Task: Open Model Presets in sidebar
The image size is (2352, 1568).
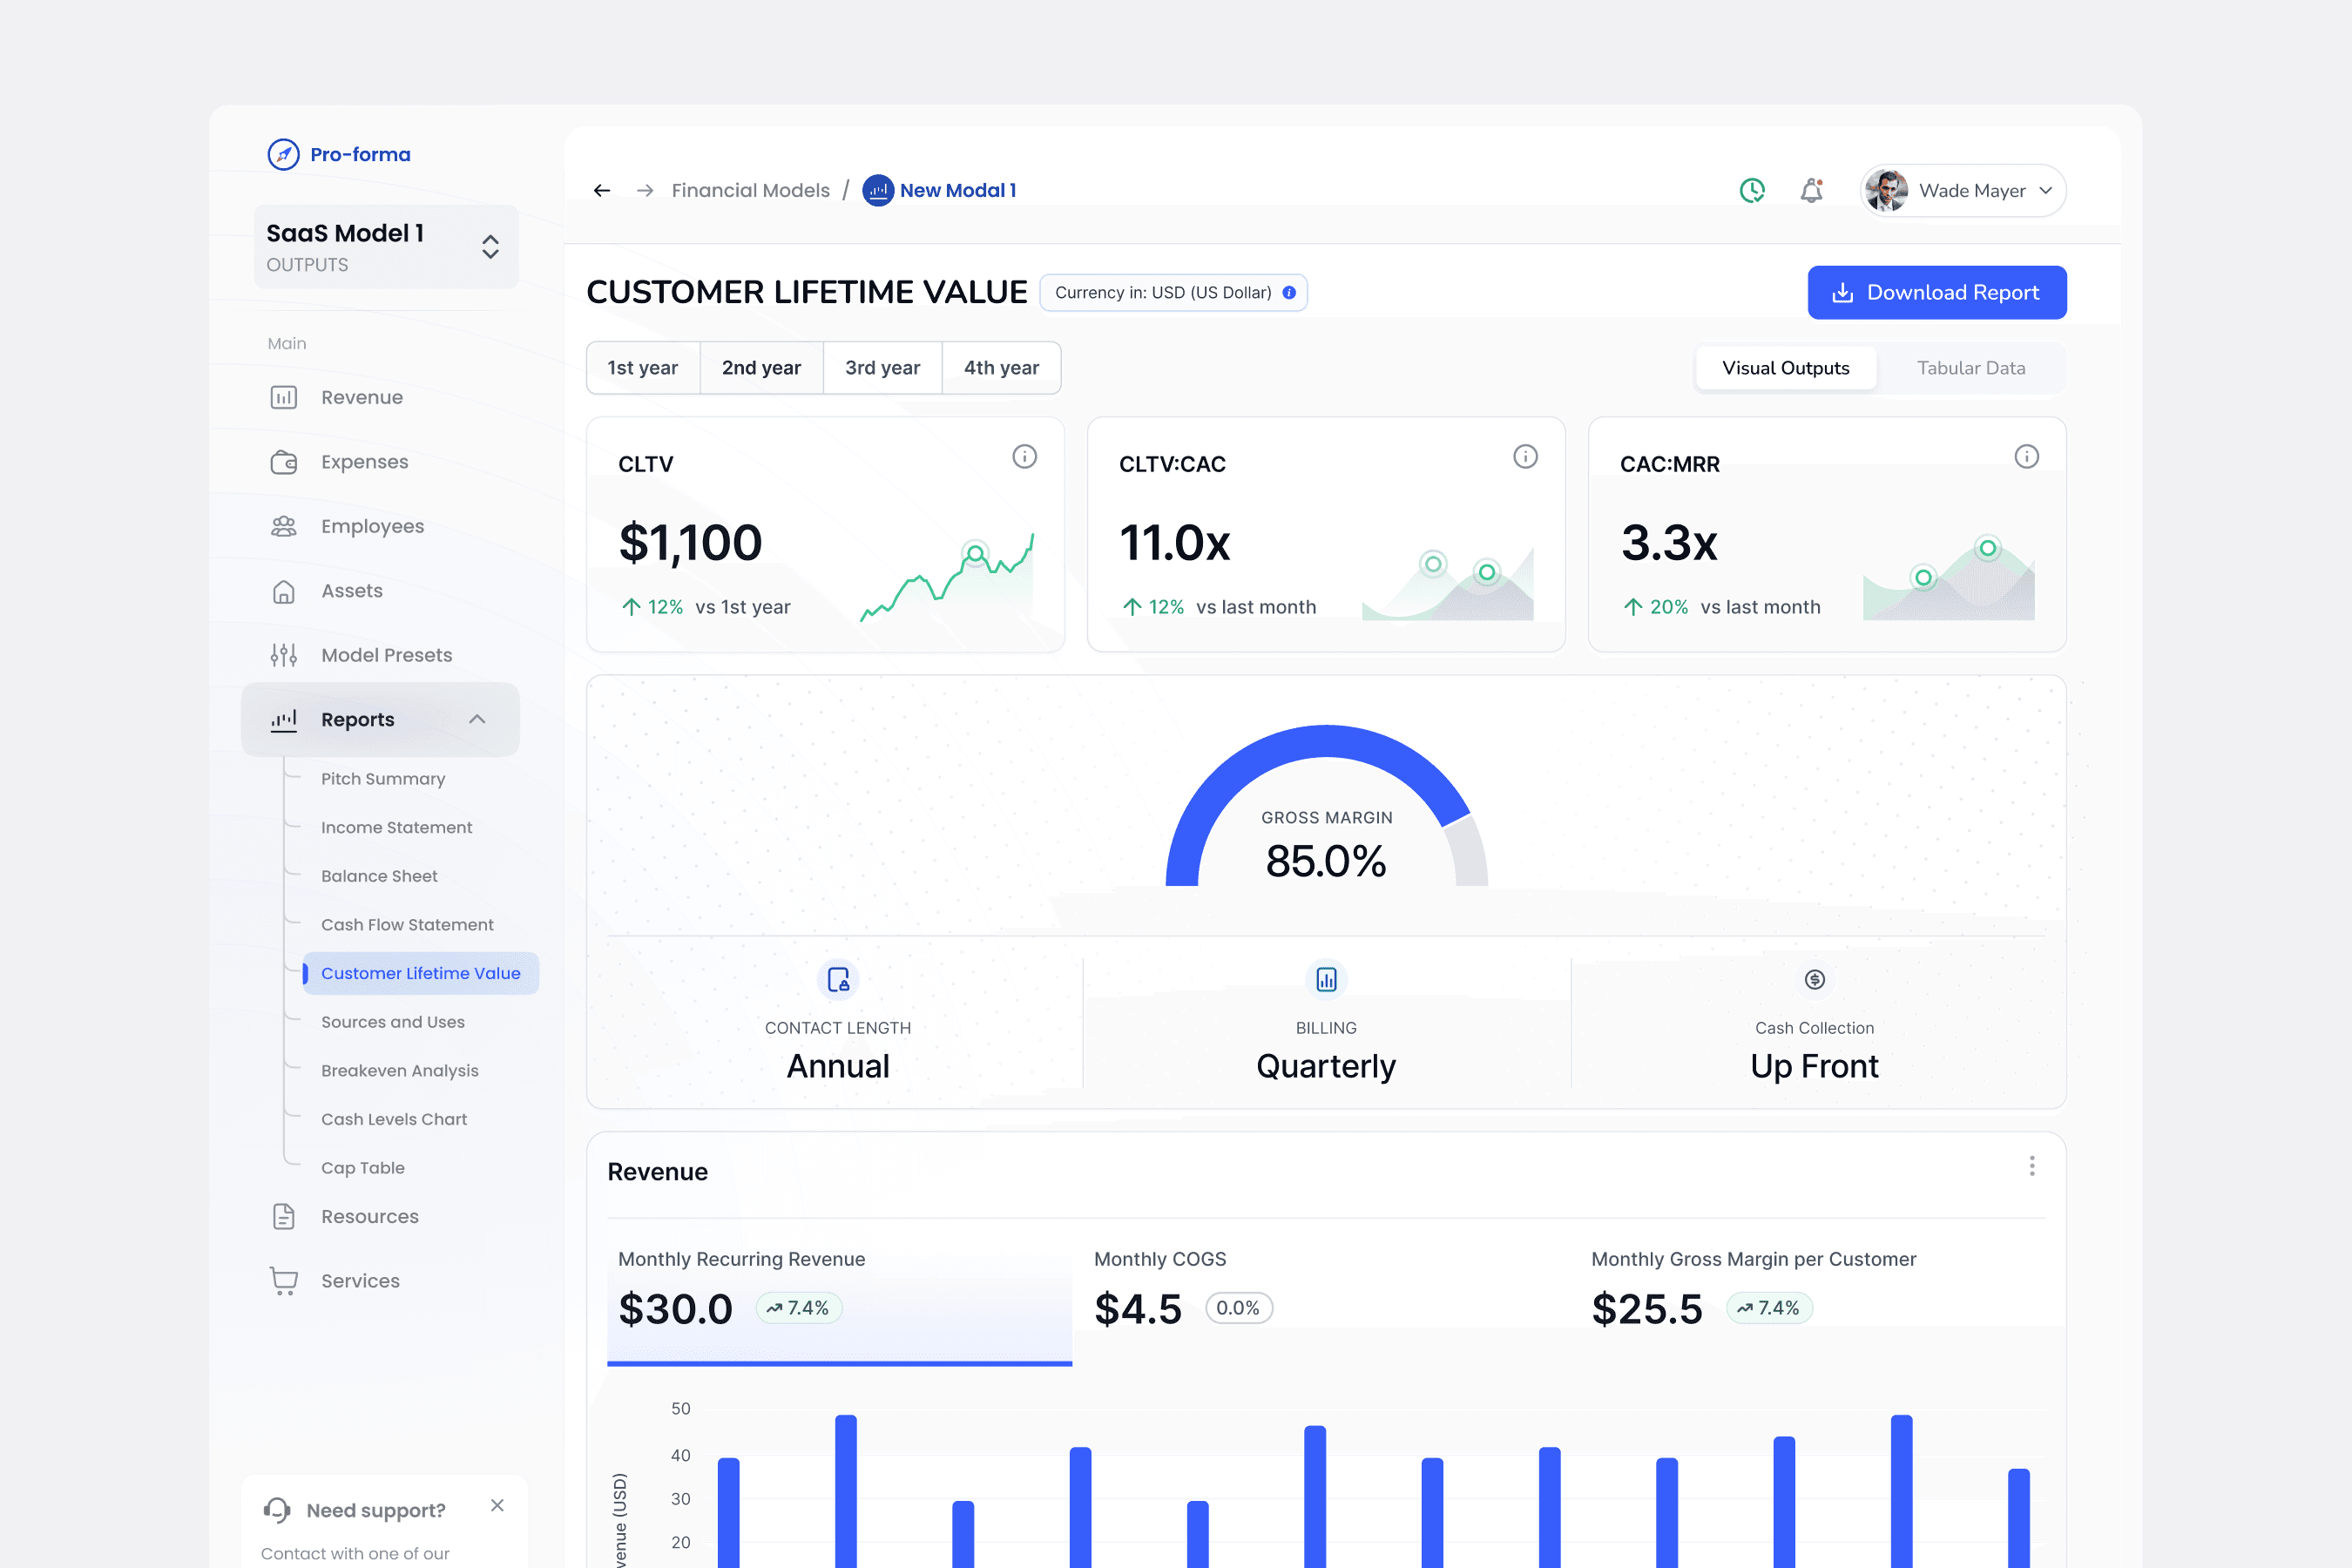Action: (x=386, y=655)
